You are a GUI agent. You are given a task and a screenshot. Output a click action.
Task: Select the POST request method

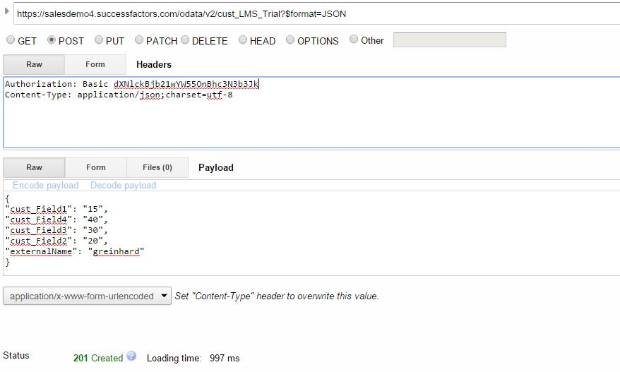tap(51, 40)
